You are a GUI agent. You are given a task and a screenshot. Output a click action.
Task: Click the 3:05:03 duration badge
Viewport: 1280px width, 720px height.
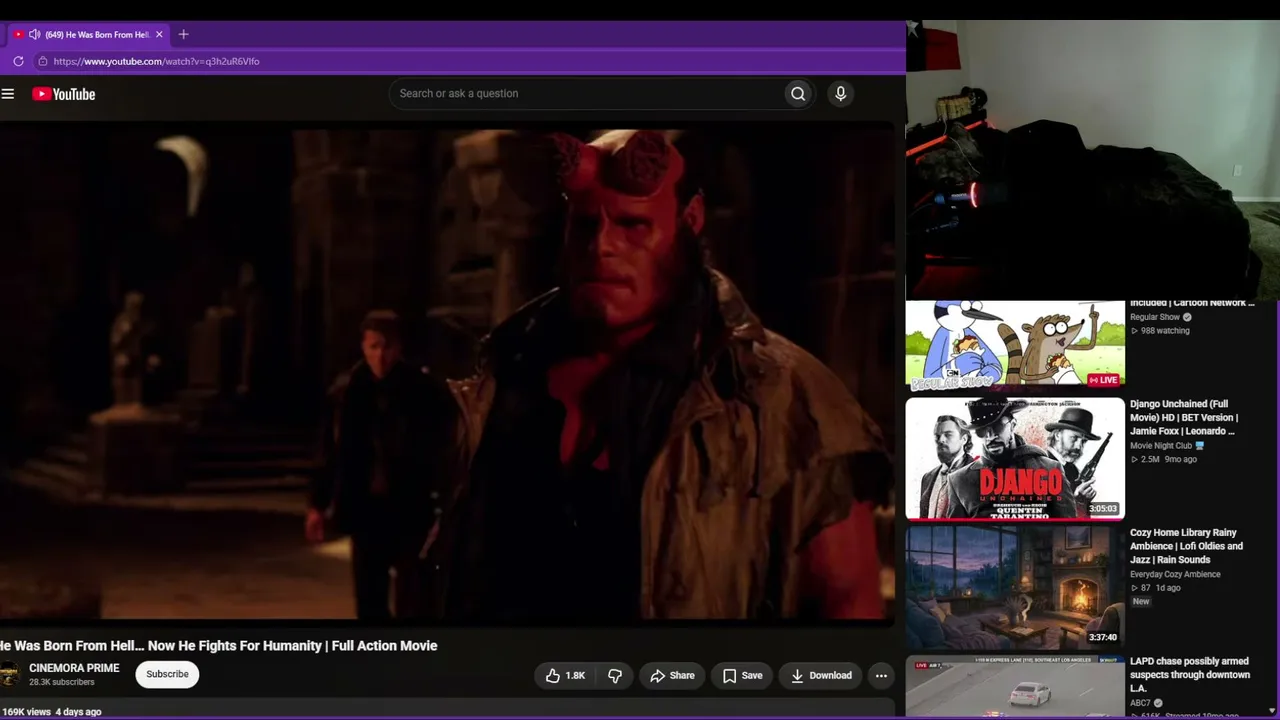coord(1103,509)
